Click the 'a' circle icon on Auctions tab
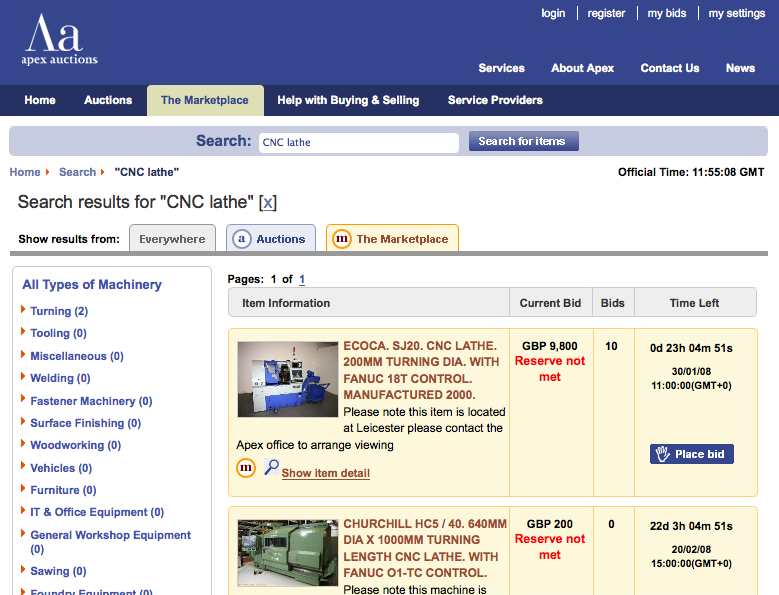The image size is (779, 595). [x=242, y=239]
